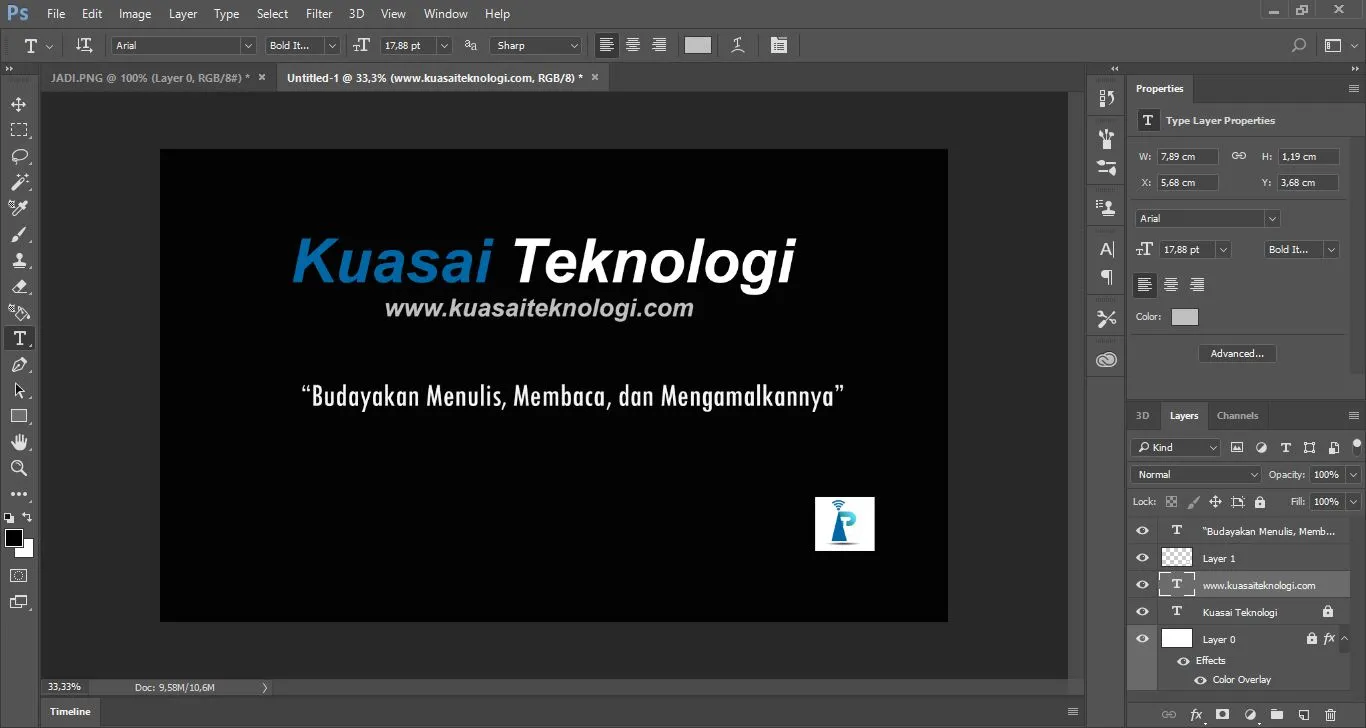Open the Filter menu
The image size is (1366, 728).
318,13
